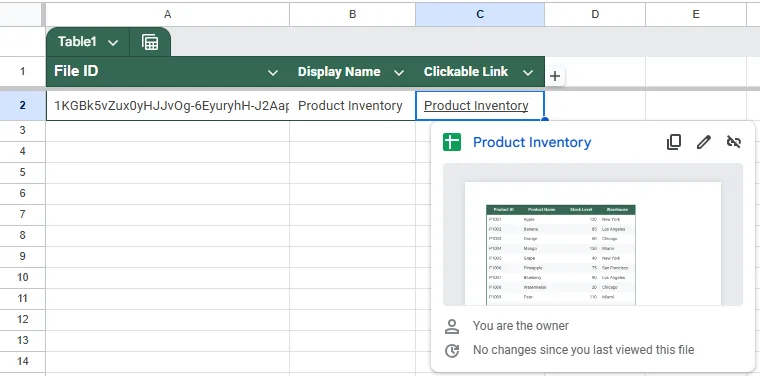Select the column D header
760x376 pixels.
click(x=595, y=15)
